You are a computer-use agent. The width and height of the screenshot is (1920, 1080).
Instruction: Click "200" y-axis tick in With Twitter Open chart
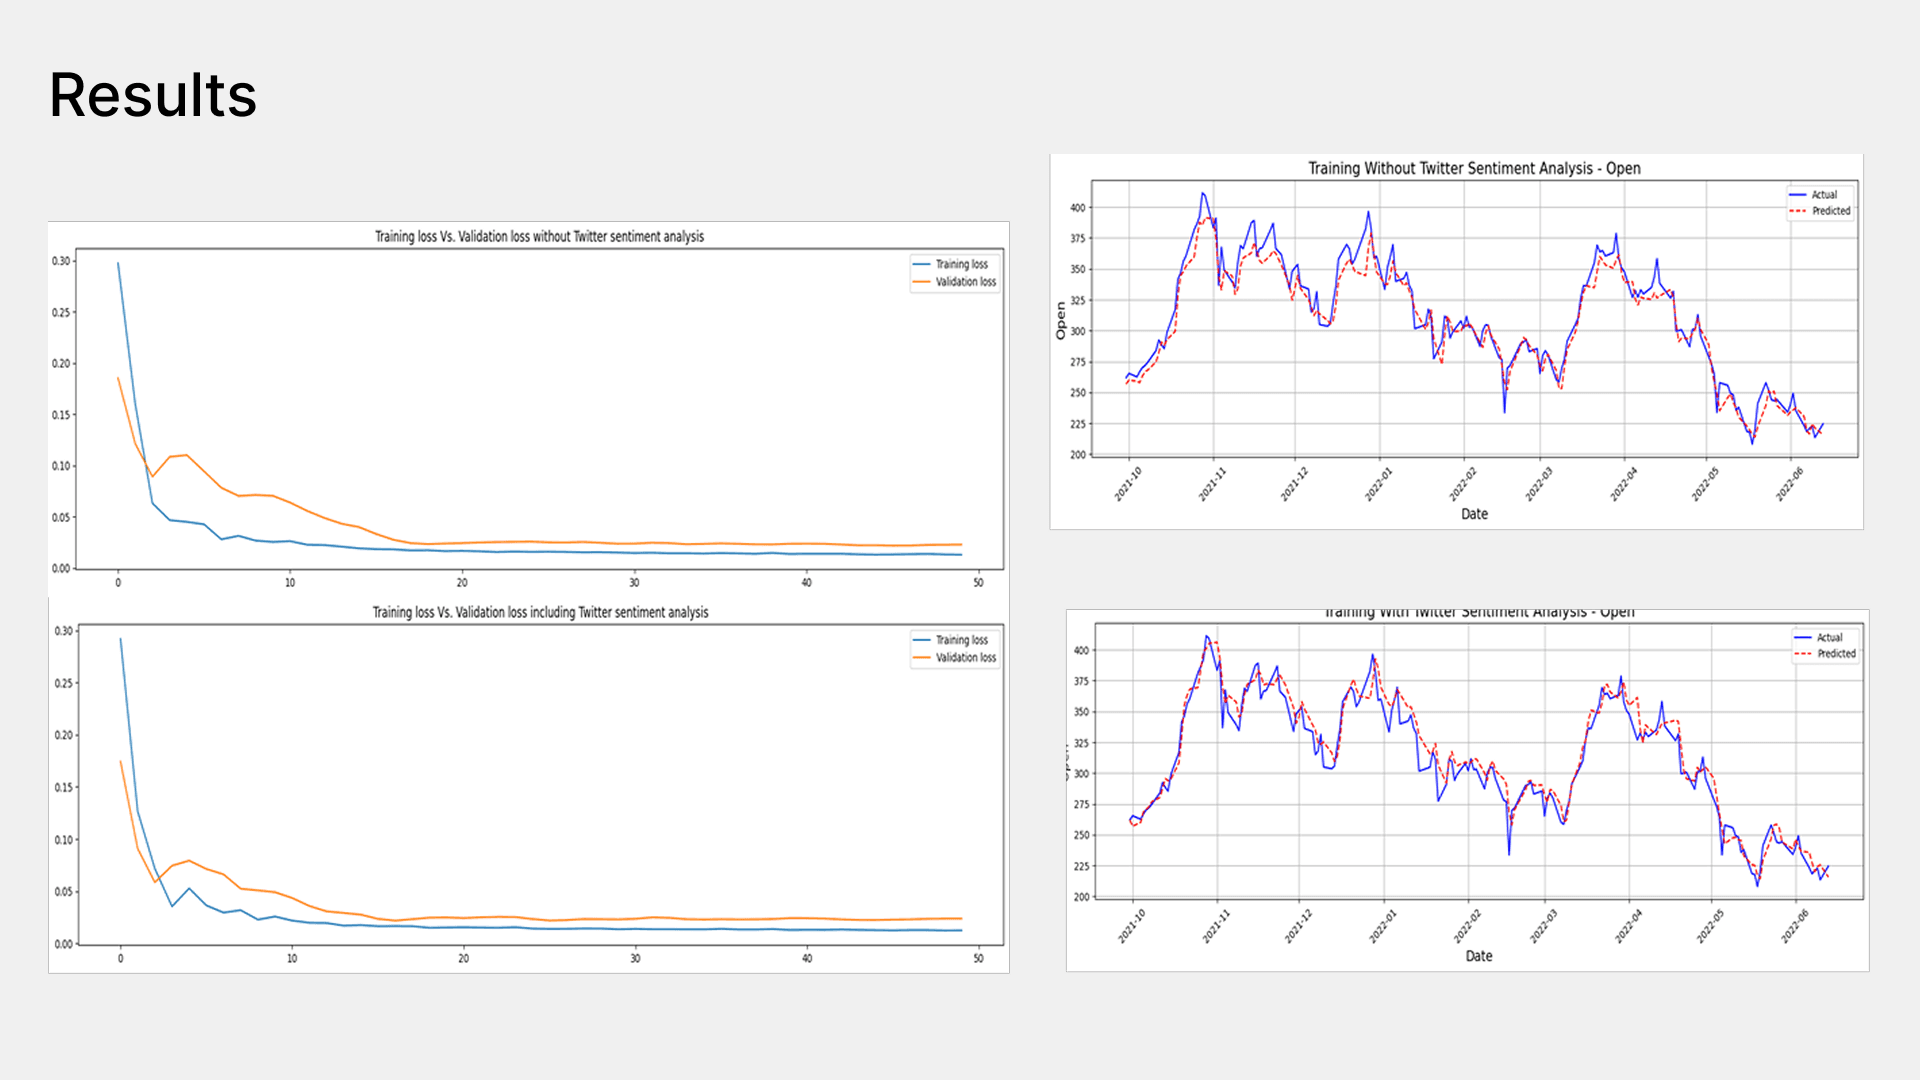1081,897
